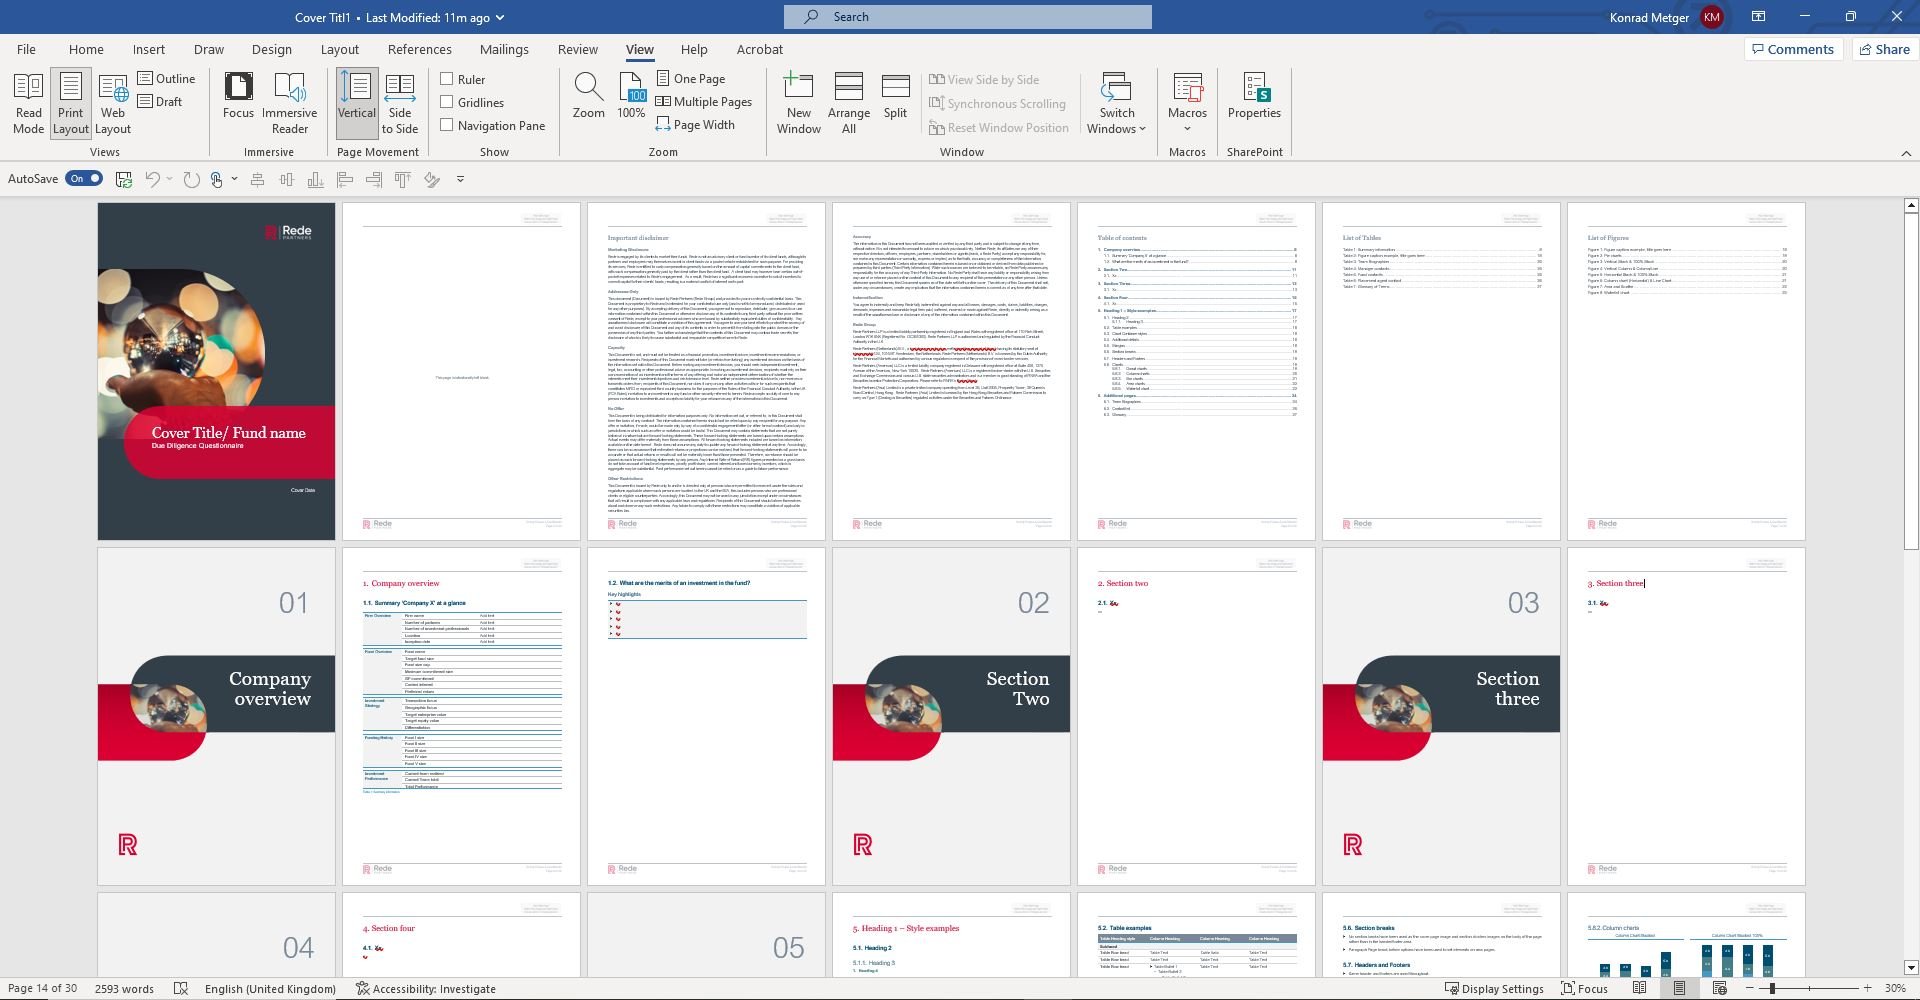This screenshot has height=1000, width=1920.
Task: Open SharePoint Properties
Action: (x=1254, y=96)
